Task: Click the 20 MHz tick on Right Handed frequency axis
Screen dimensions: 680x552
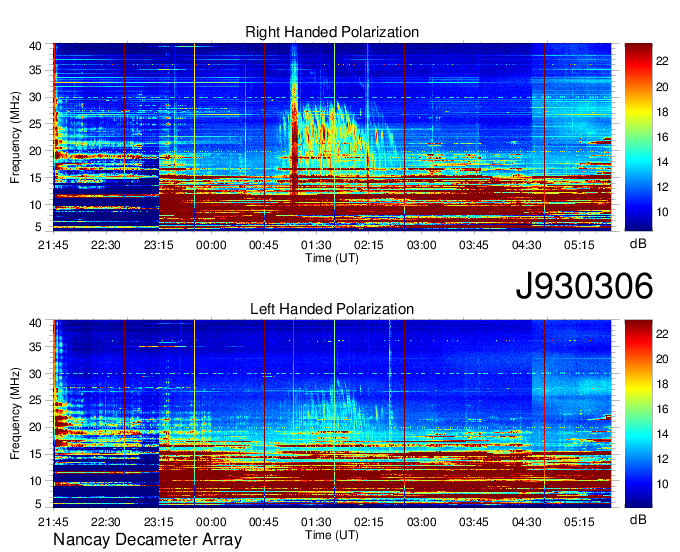Action: tap(35, 151)
